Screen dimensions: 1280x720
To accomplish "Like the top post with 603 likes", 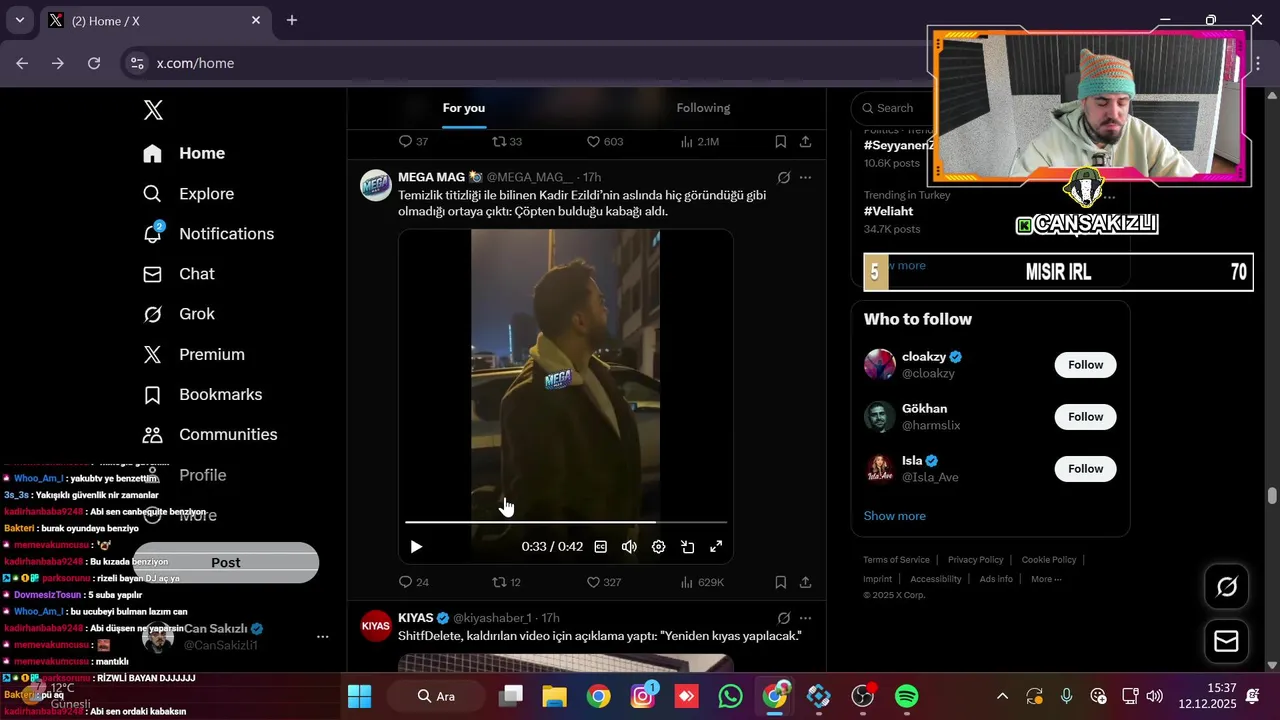I will pyautogui.click(x=605, y=141).
